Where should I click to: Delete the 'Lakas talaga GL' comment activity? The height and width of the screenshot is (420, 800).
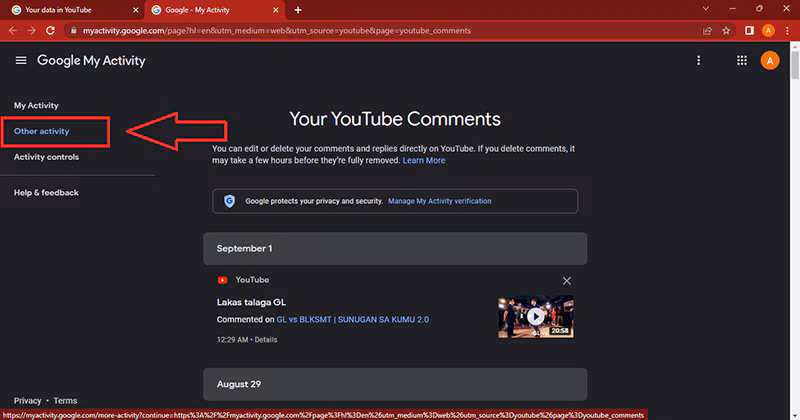coord(566,281)
